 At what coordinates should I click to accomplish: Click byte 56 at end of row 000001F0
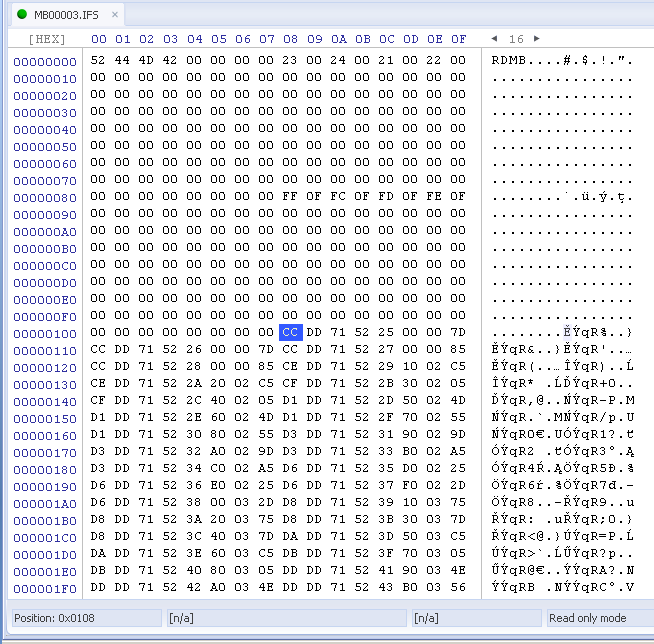458,587
